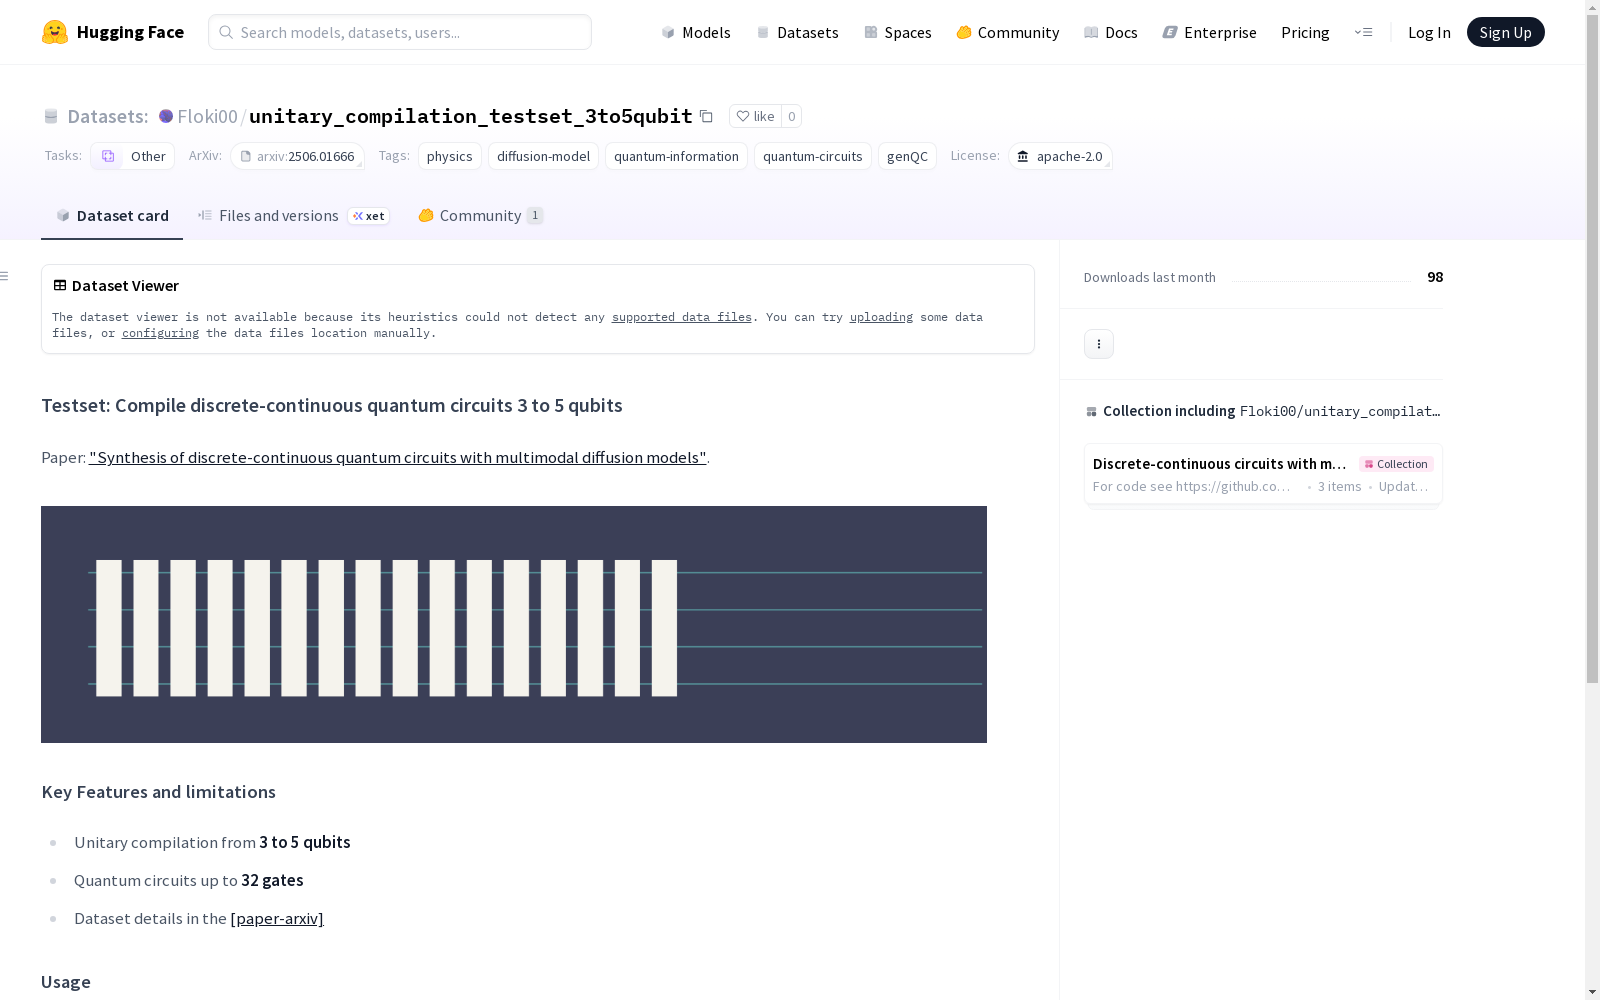The image size is (1600, 1000).
Task: Like this dataset
Action: coord(755,116)
